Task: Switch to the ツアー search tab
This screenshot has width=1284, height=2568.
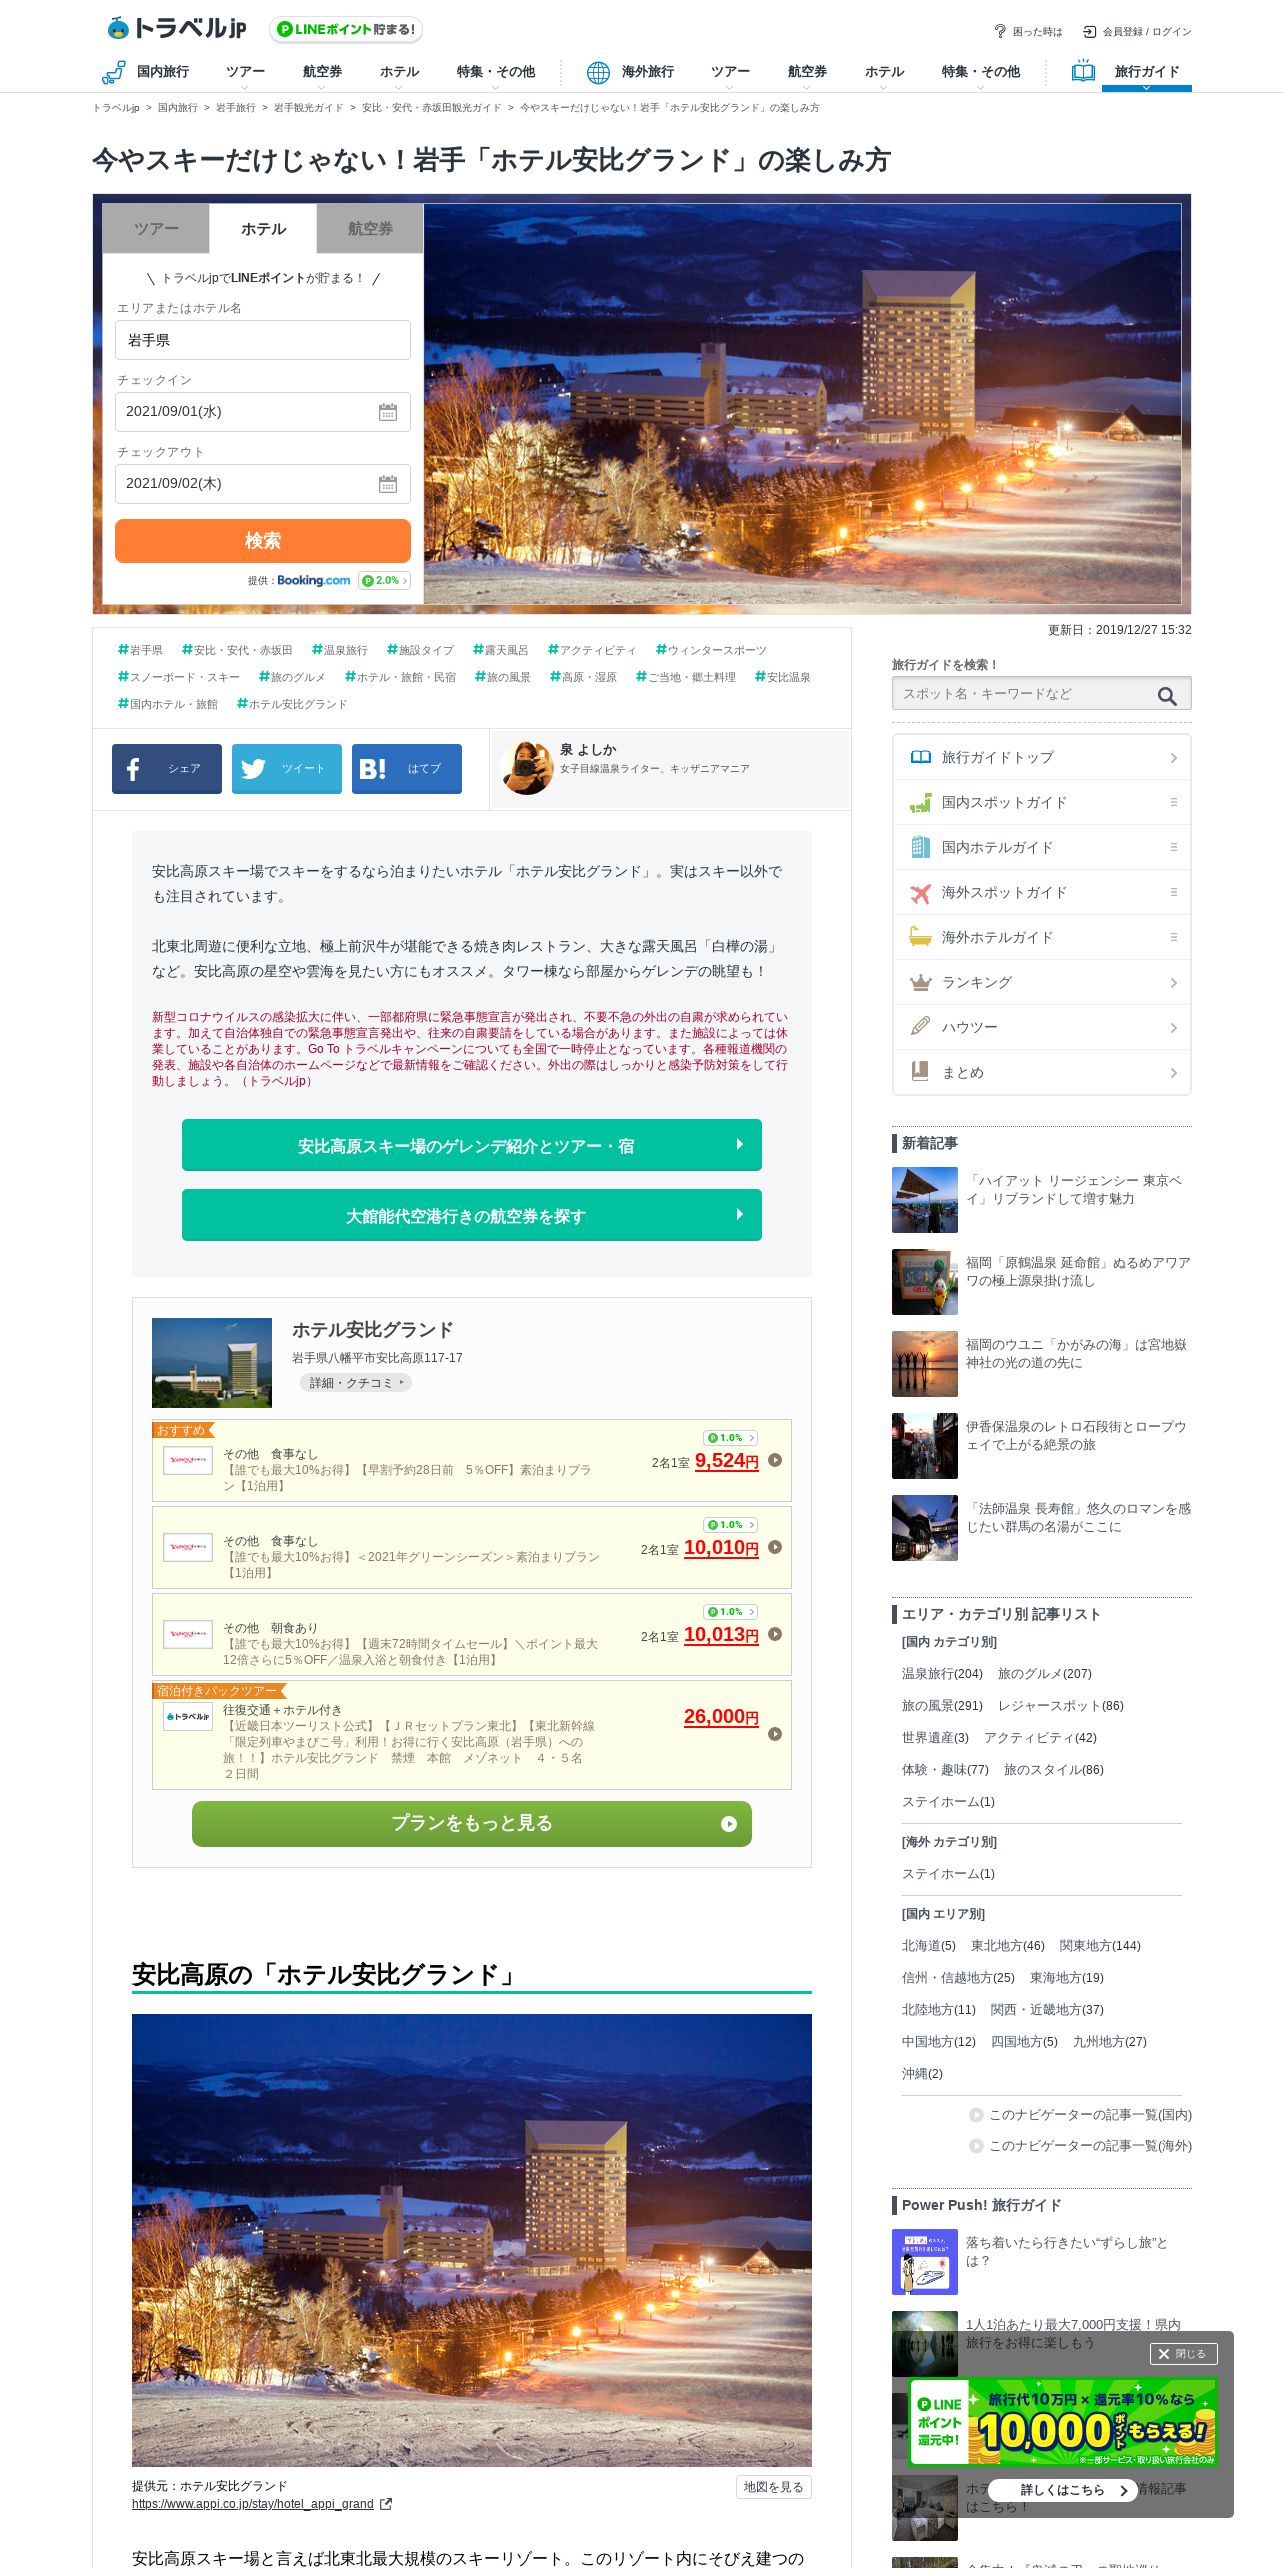Action: click(156, 229)
